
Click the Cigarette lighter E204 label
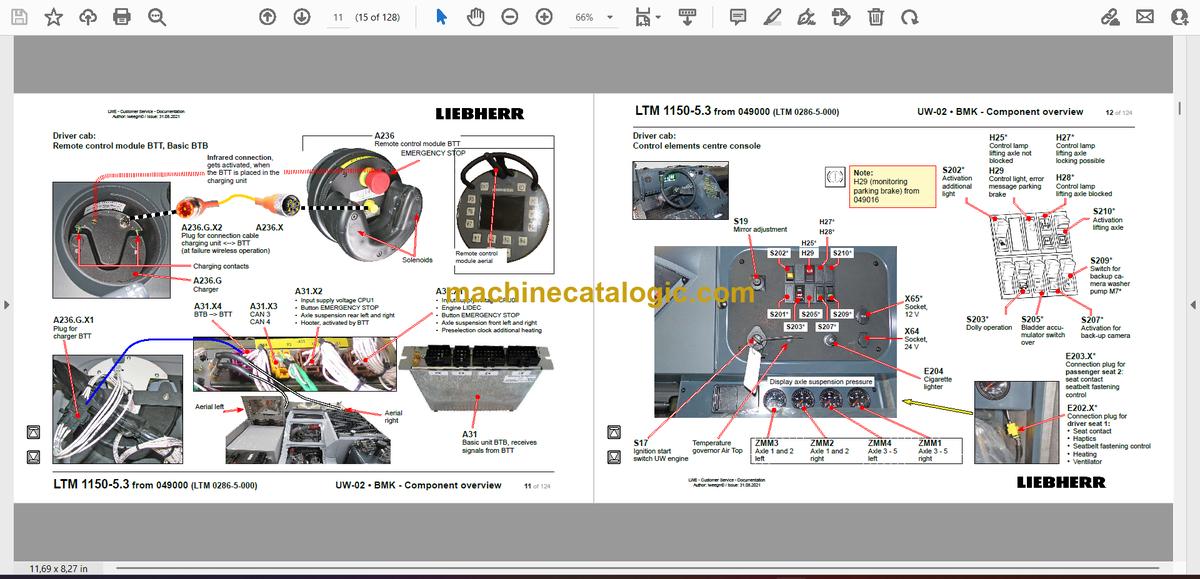coord(939,379)
